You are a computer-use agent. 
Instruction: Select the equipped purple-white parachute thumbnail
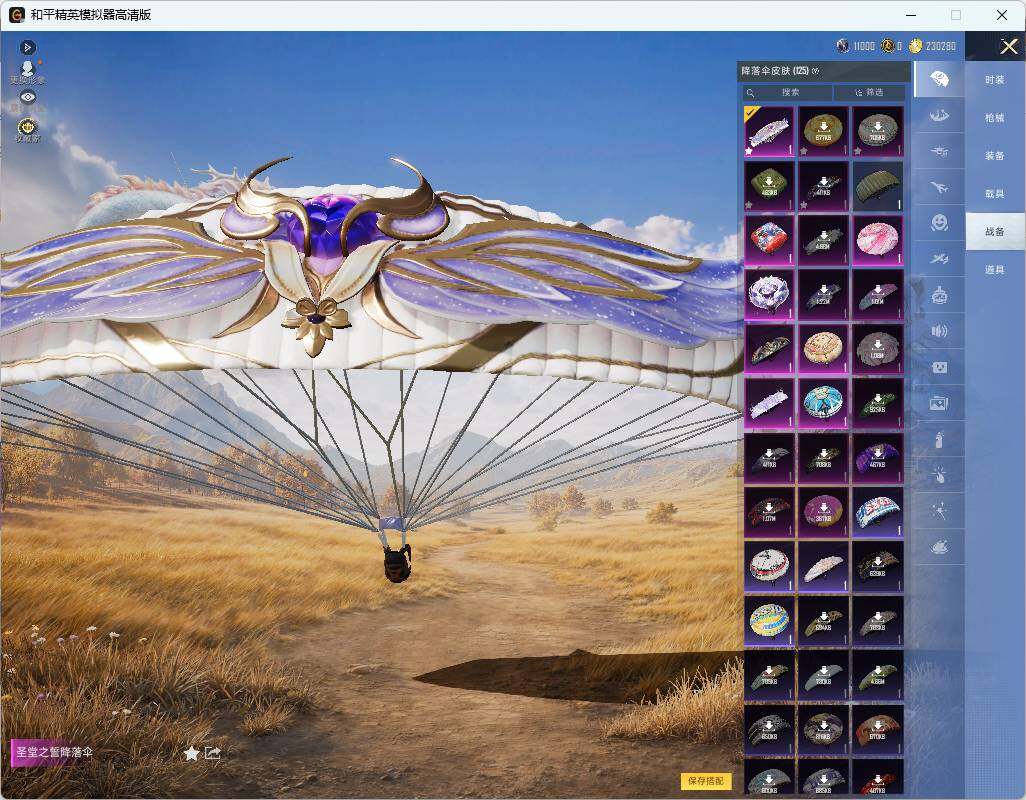click(769, 131)
